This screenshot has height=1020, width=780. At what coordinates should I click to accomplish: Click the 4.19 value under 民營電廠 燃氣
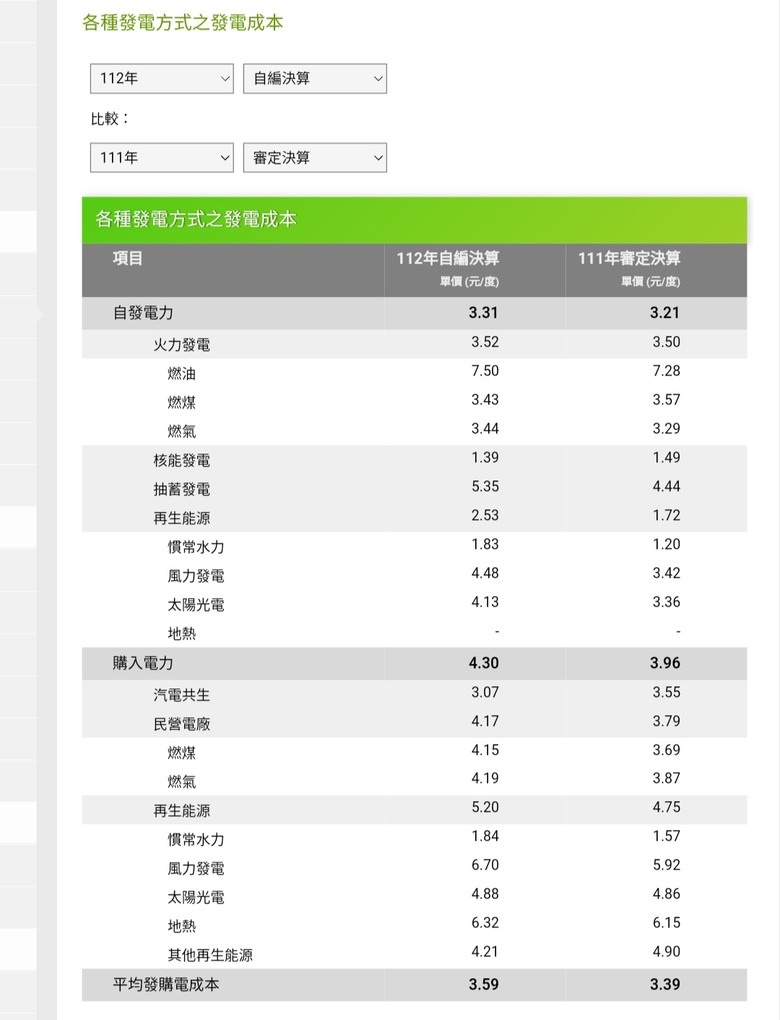485,778
